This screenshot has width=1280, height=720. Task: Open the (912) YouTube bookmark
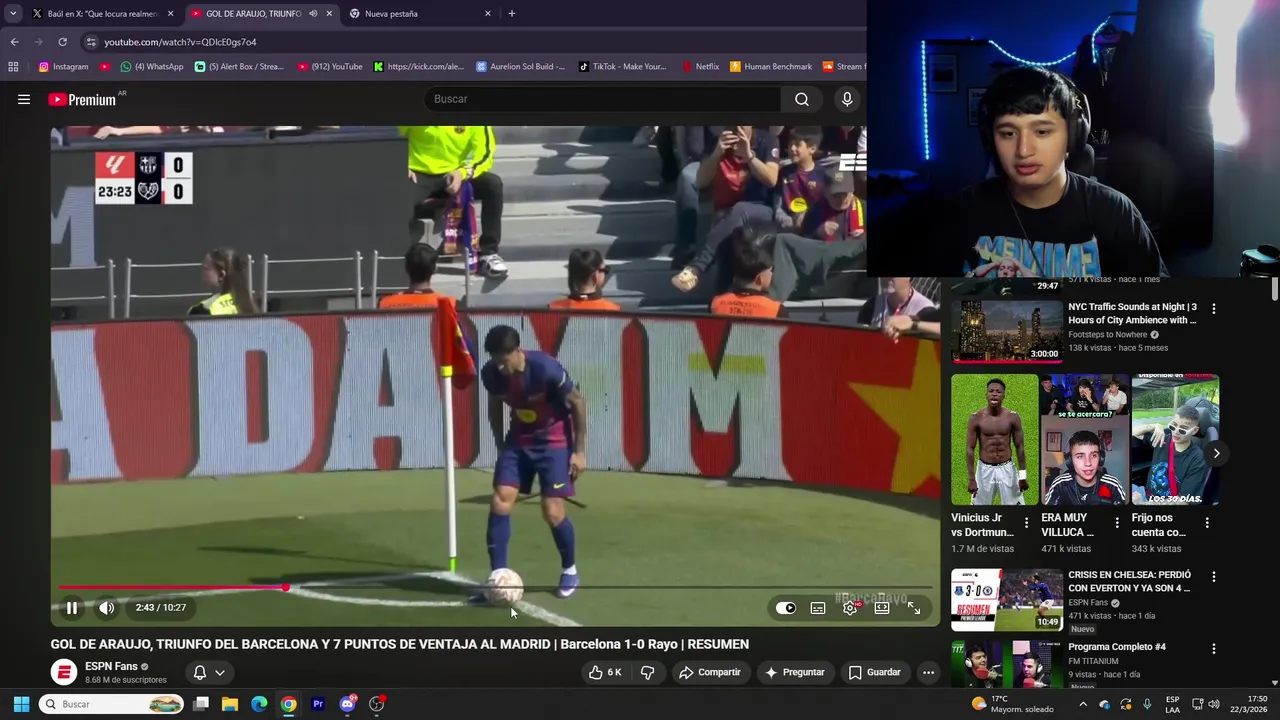coord(330,67)
